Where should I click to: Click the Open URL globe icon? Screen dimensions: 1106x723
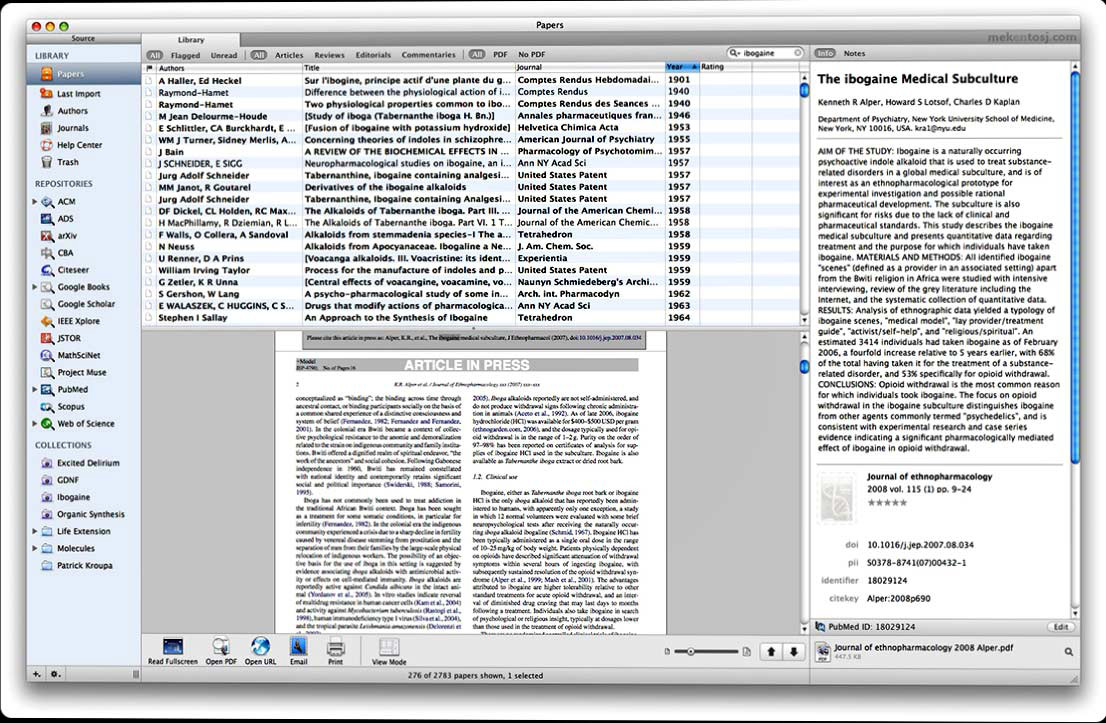(x=260, y=647)
